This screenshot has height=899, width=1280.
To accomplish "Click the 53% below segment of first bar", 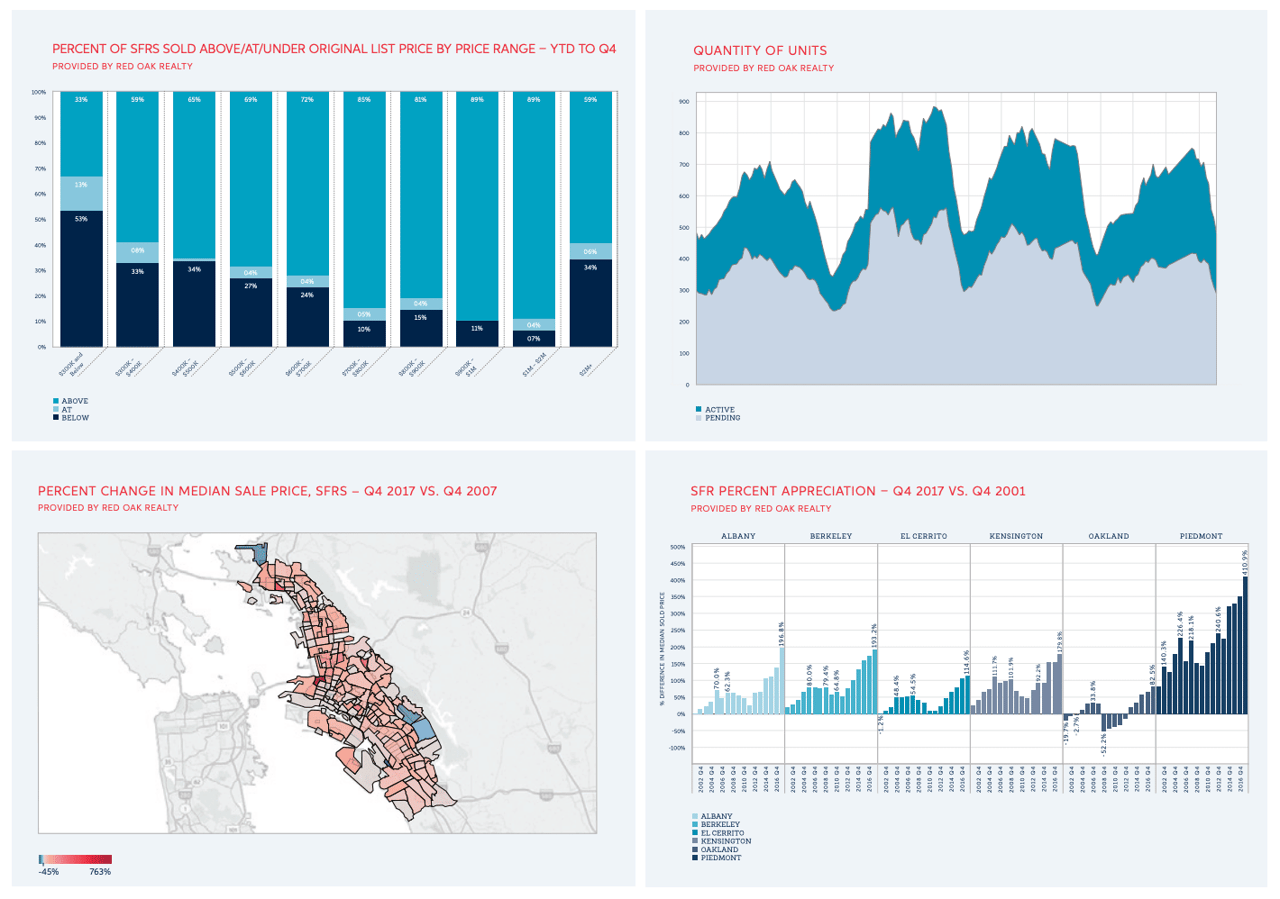I will tap(82, 279).
